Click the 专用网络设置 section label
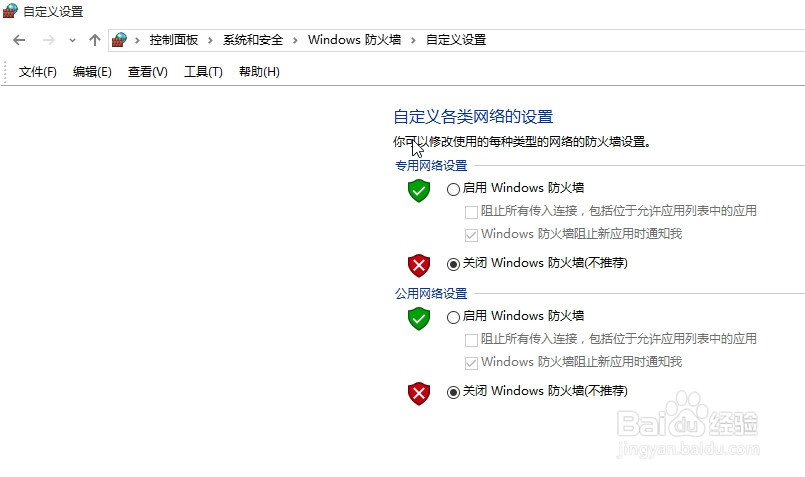 tap(431, 165)
